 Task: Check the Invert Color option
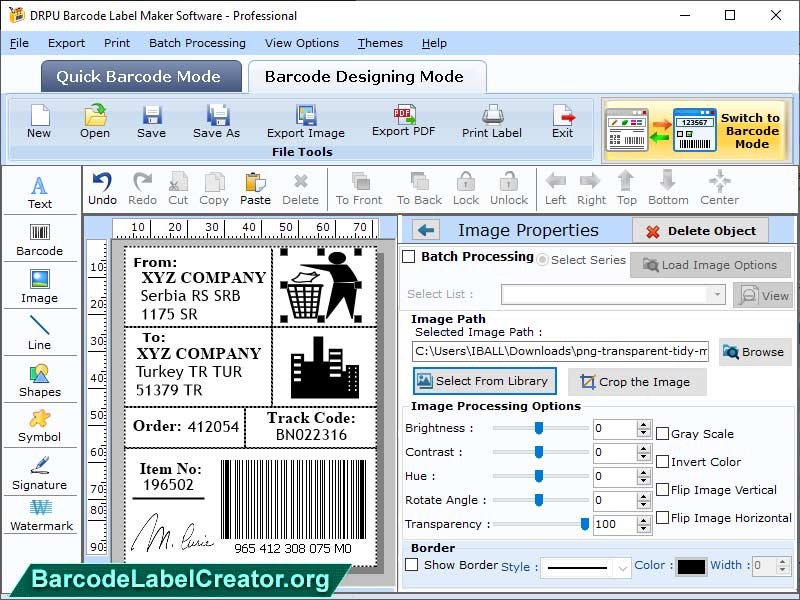[662, 462]
